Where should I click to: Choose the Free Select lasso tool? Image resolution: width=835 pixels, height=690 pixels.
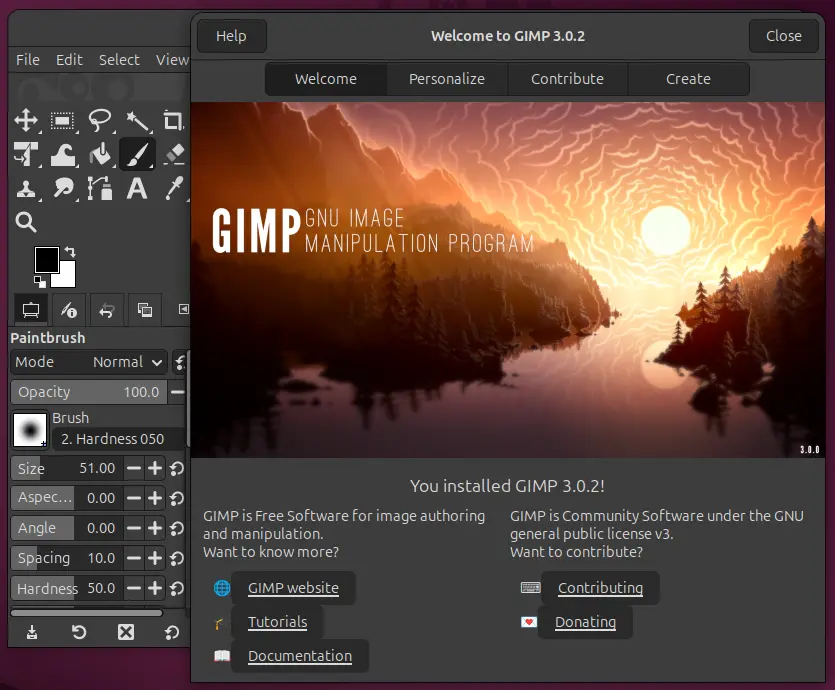(x=98, y=120)
